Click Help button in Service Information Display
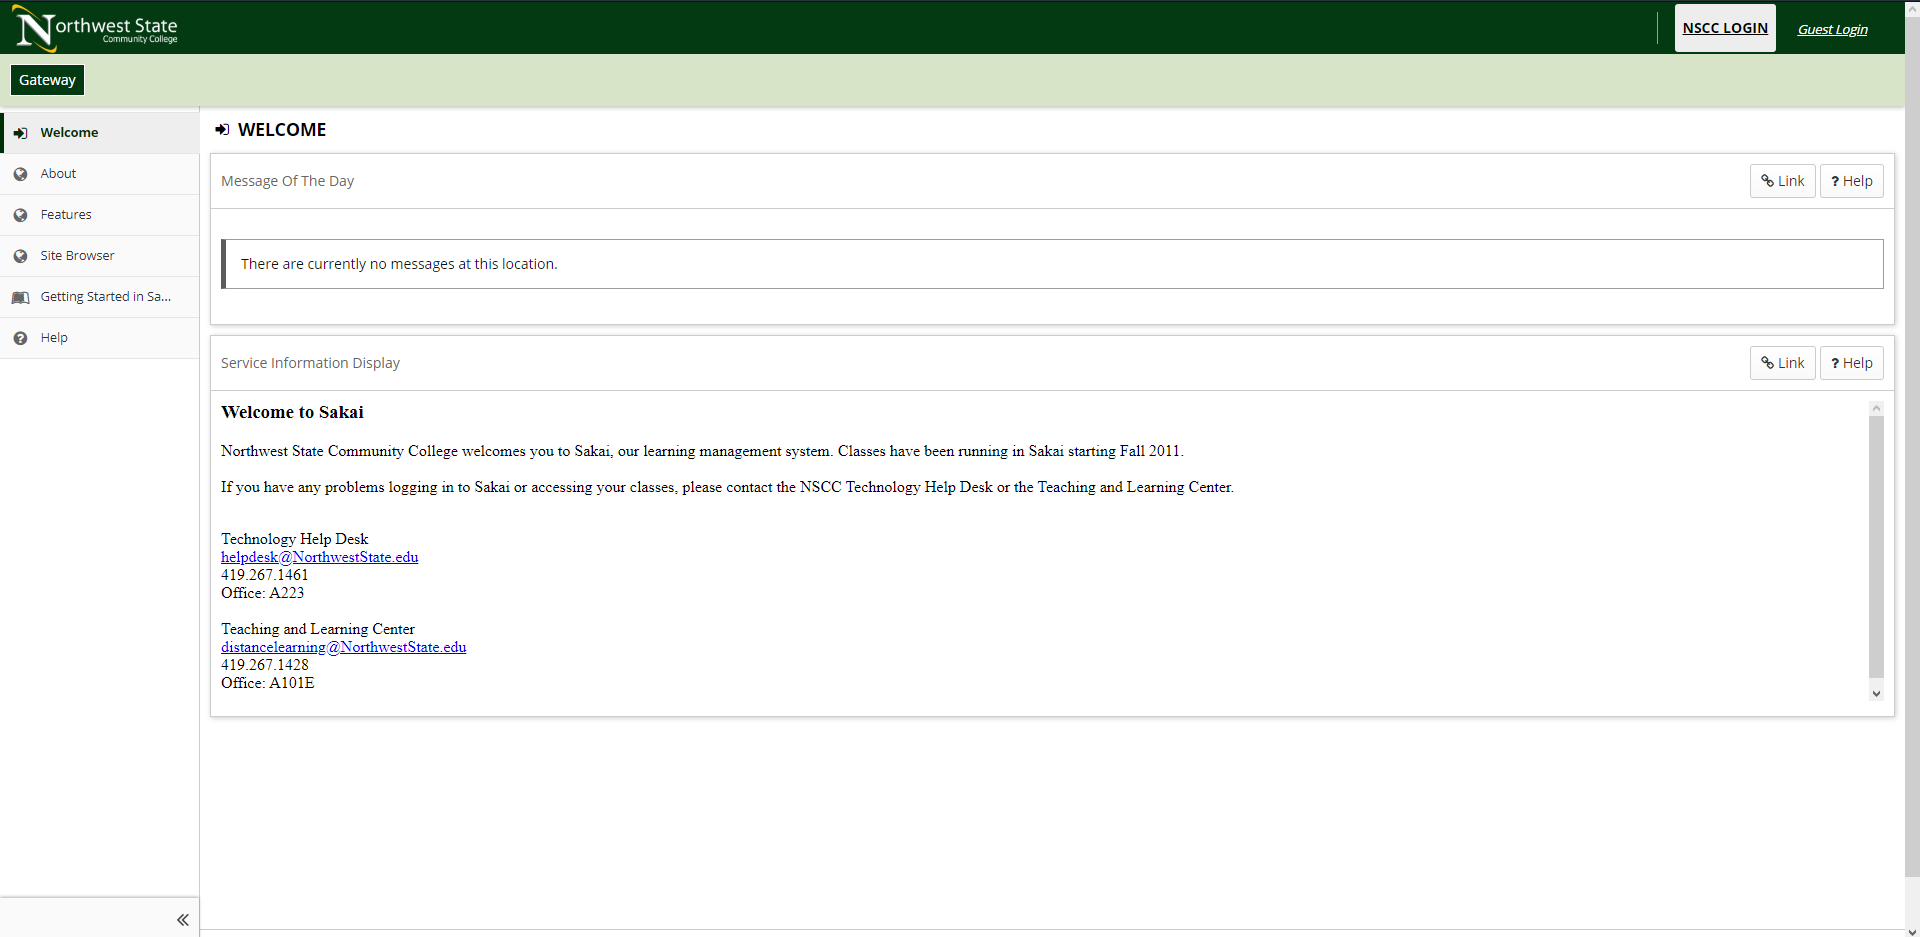Image resolution: width=1920 pixels, height=937 pixels. pos(1851,363)
